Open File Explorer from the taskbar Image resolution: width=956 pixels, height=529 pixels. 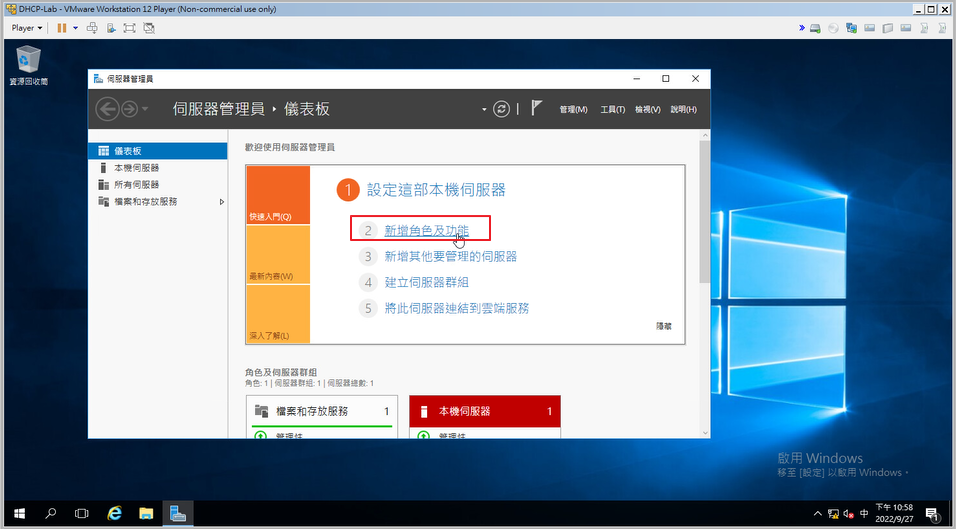point(146,513)
